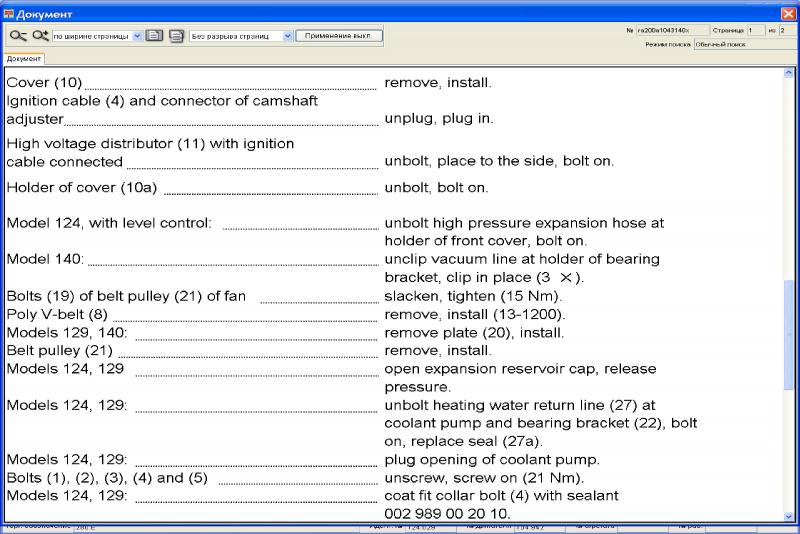This screenshot has height=534, width=800.
Task: Click the multiple pages view icon
Action: (x=176, y=35)
